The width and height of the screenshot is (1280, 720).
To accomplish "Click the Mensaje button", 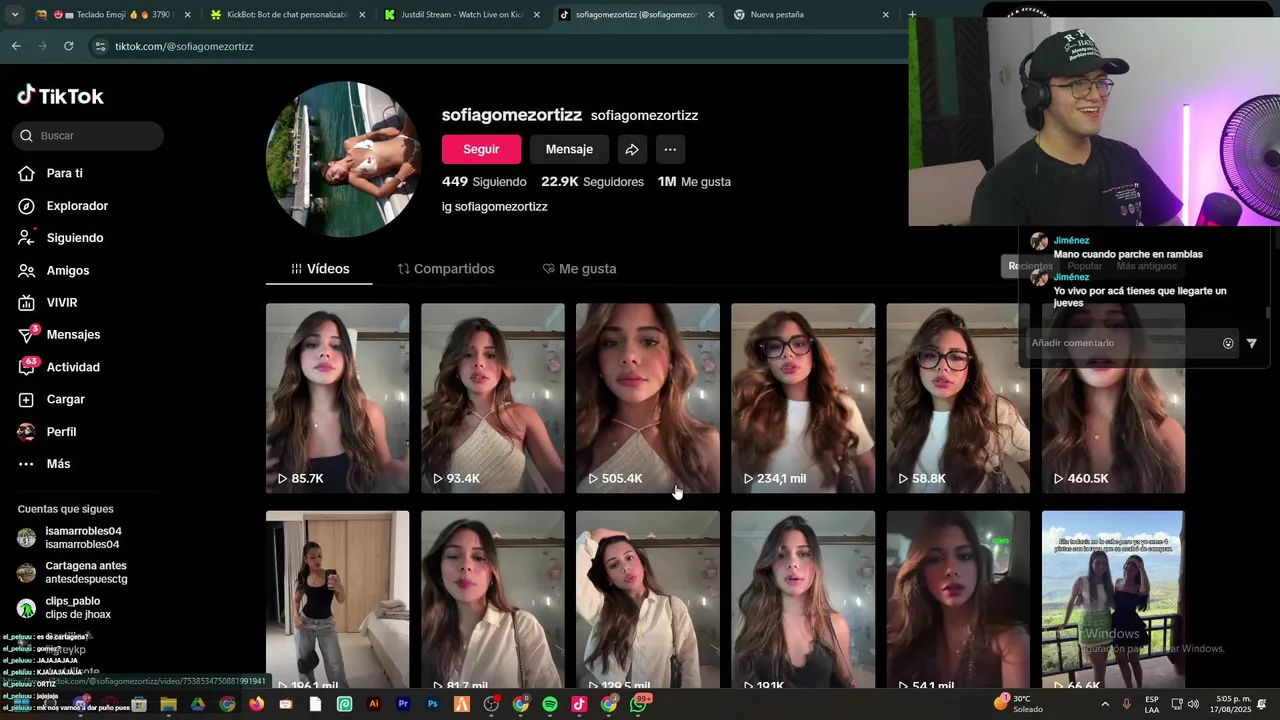I will click(569, 149).
